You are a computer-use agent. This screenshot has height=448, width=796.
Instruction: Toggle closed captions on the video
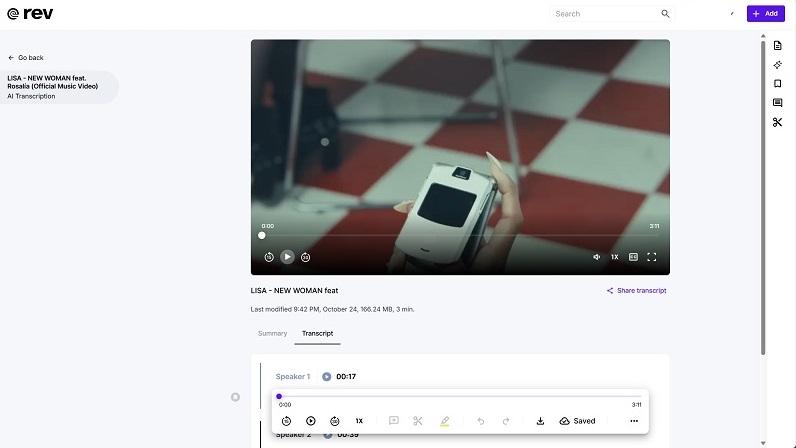pos(633,257)
